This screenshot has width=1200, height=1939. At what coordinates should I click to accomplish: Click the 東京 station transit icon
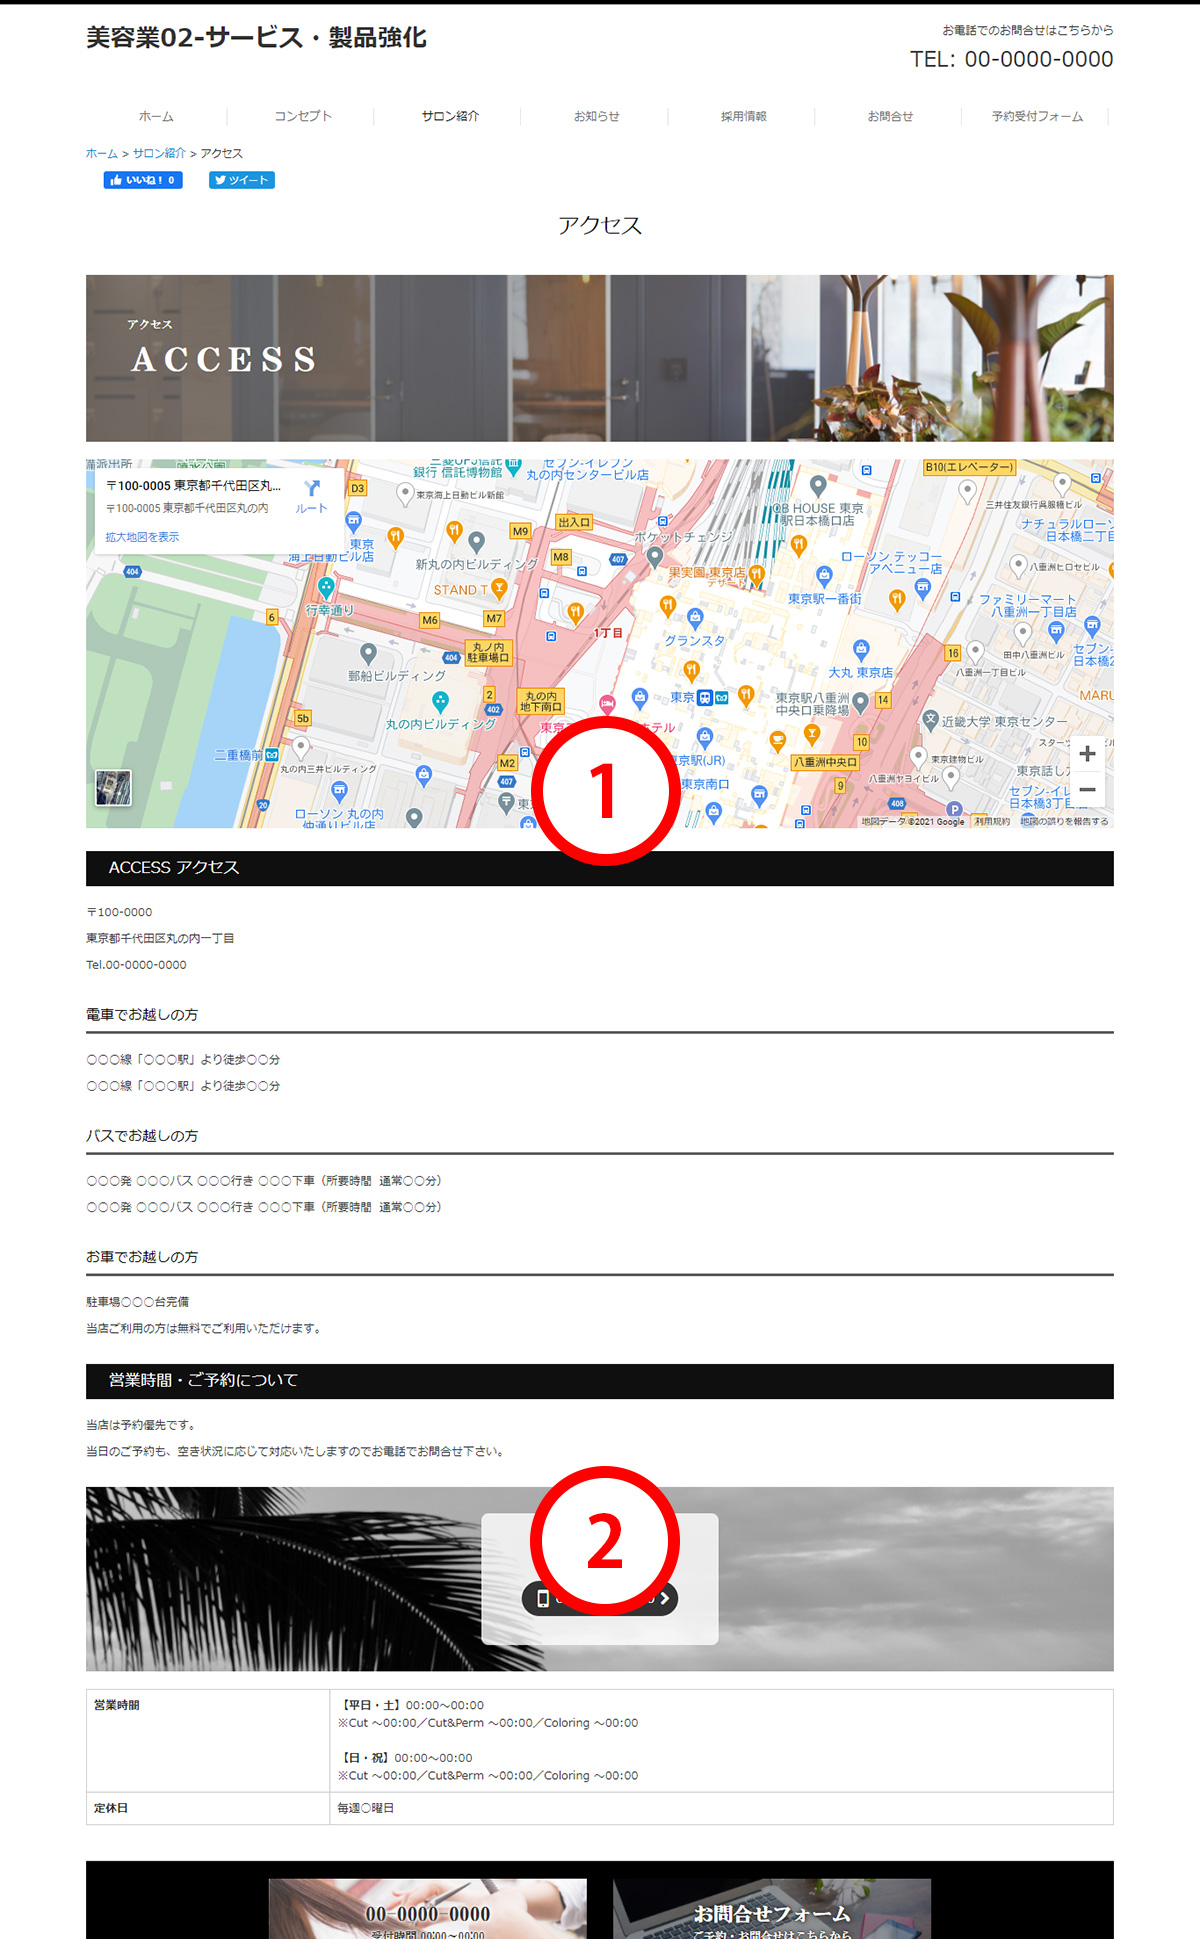click(x=705, y=698)
